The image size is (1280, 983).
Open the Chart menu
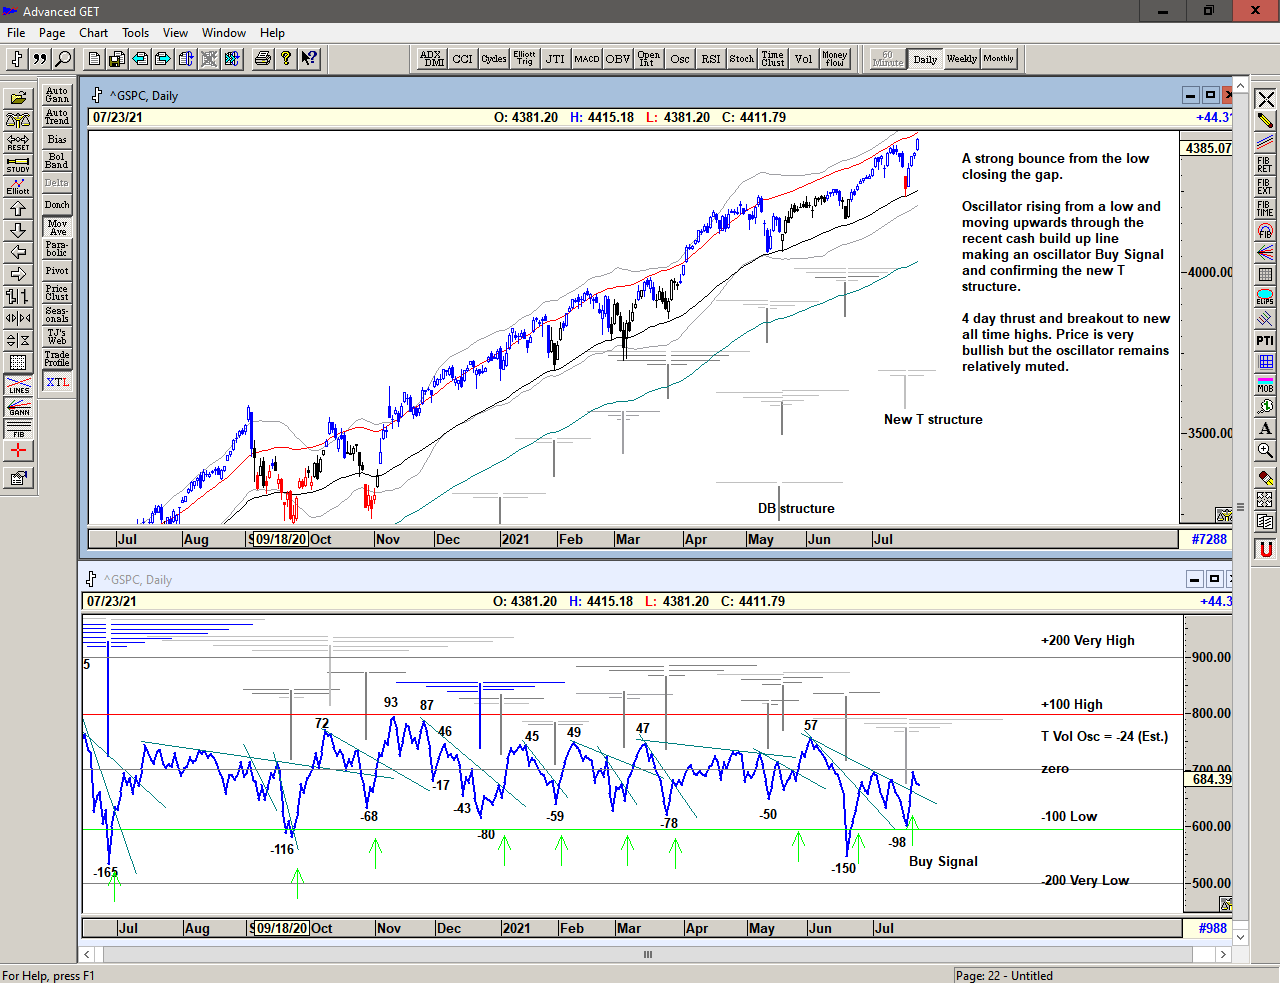[93, 33]
